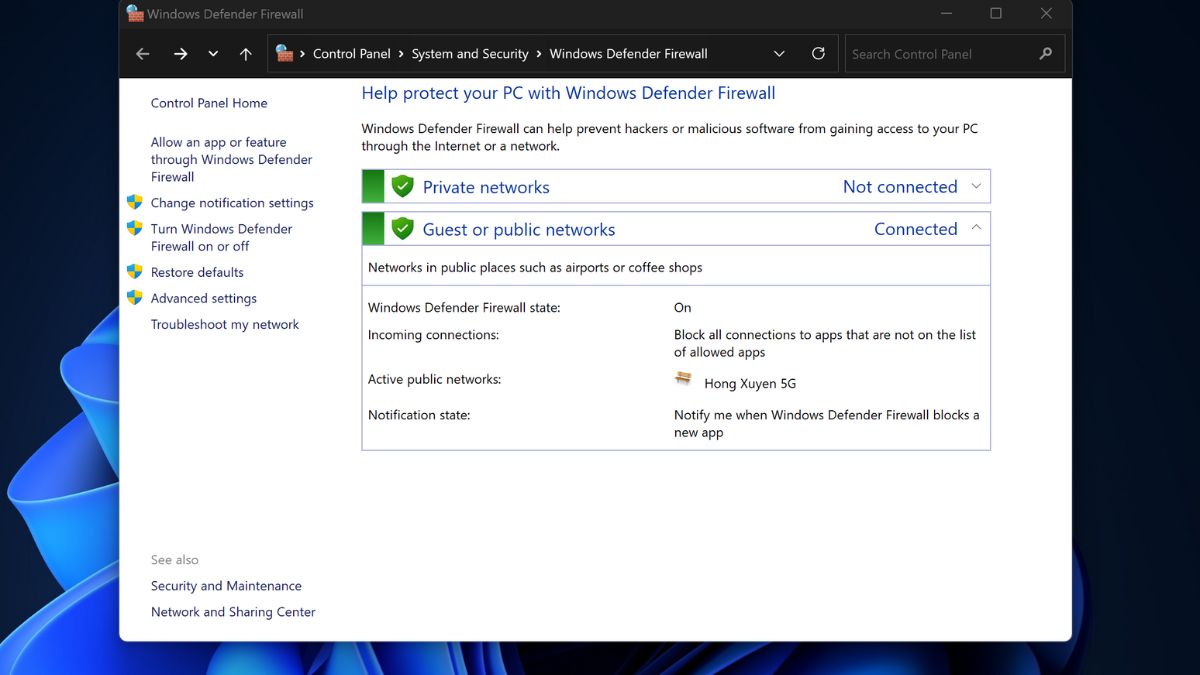Click Help protect your PC heading
The height and width of the screenshot is (675, 1200).
pos(568,93)
